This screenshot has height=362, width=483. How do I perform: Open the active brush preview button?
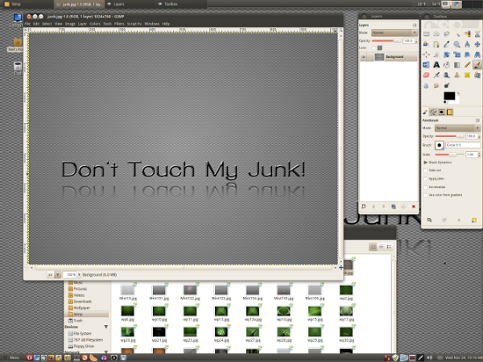(439, 145)
